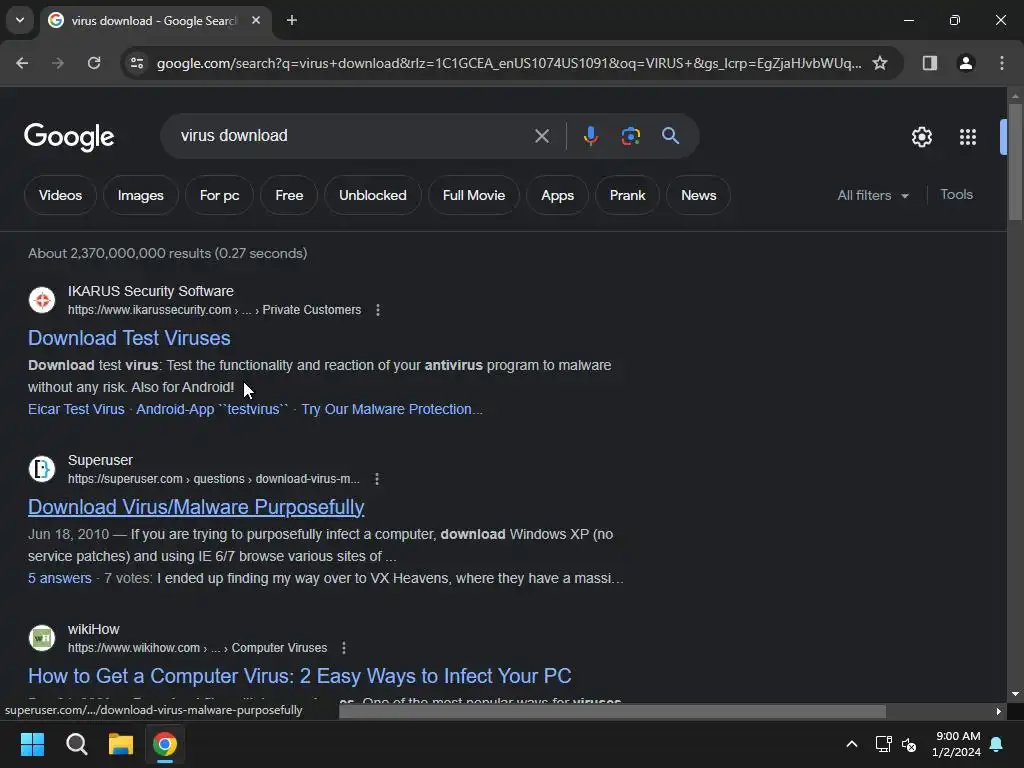This screenshot has width=1024, height=768.
Task: Click the Google logo
Action: coord(69,137)
